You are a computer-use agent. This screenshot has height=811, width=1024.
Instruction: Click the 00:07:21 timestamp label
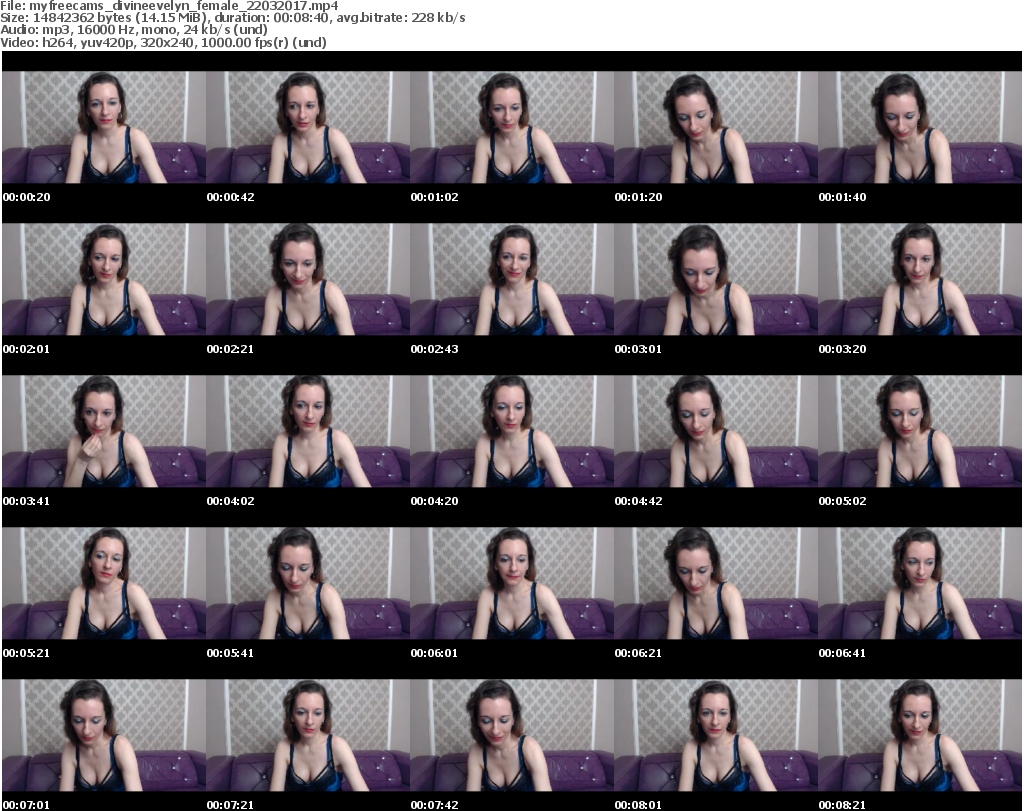coord(231,805)
